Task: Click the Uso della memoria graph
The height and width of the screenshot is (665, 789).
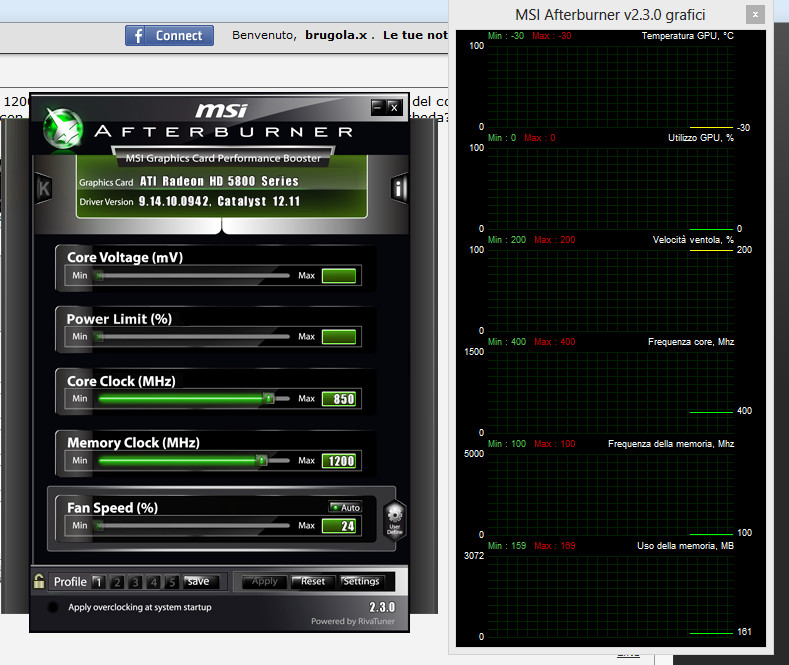Action: (610, 597)
